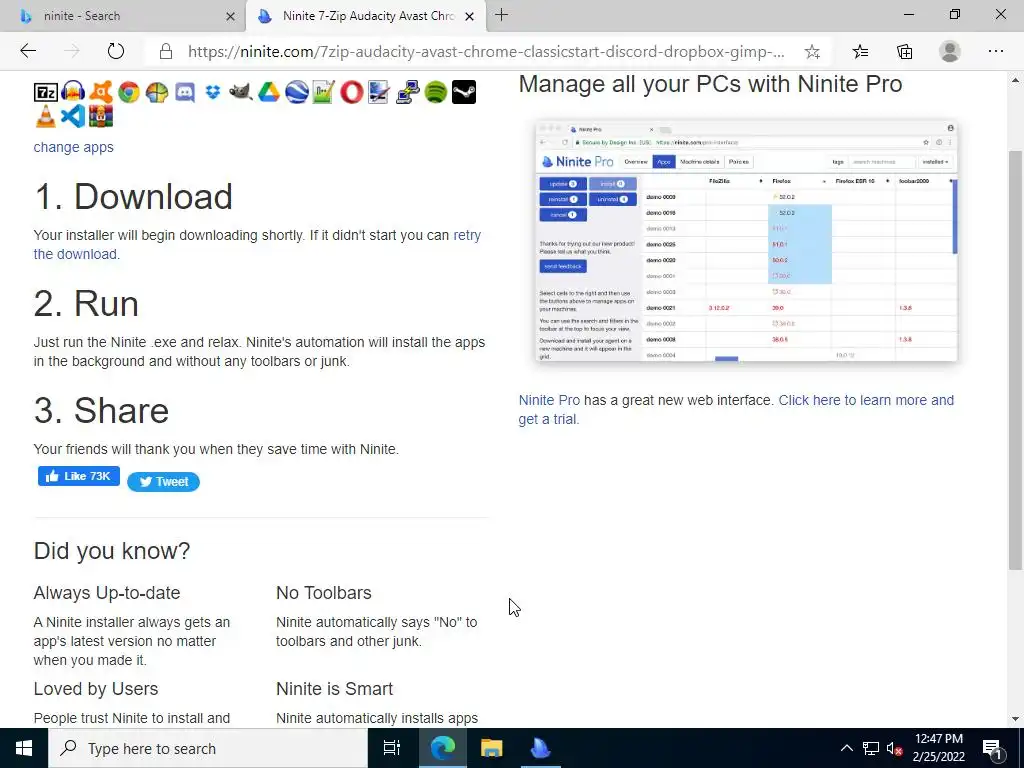The width and height of the screenshot is (1024, 768).
Task: Click the Microsoft Edge taskbar icon
Action: (442, 748)
